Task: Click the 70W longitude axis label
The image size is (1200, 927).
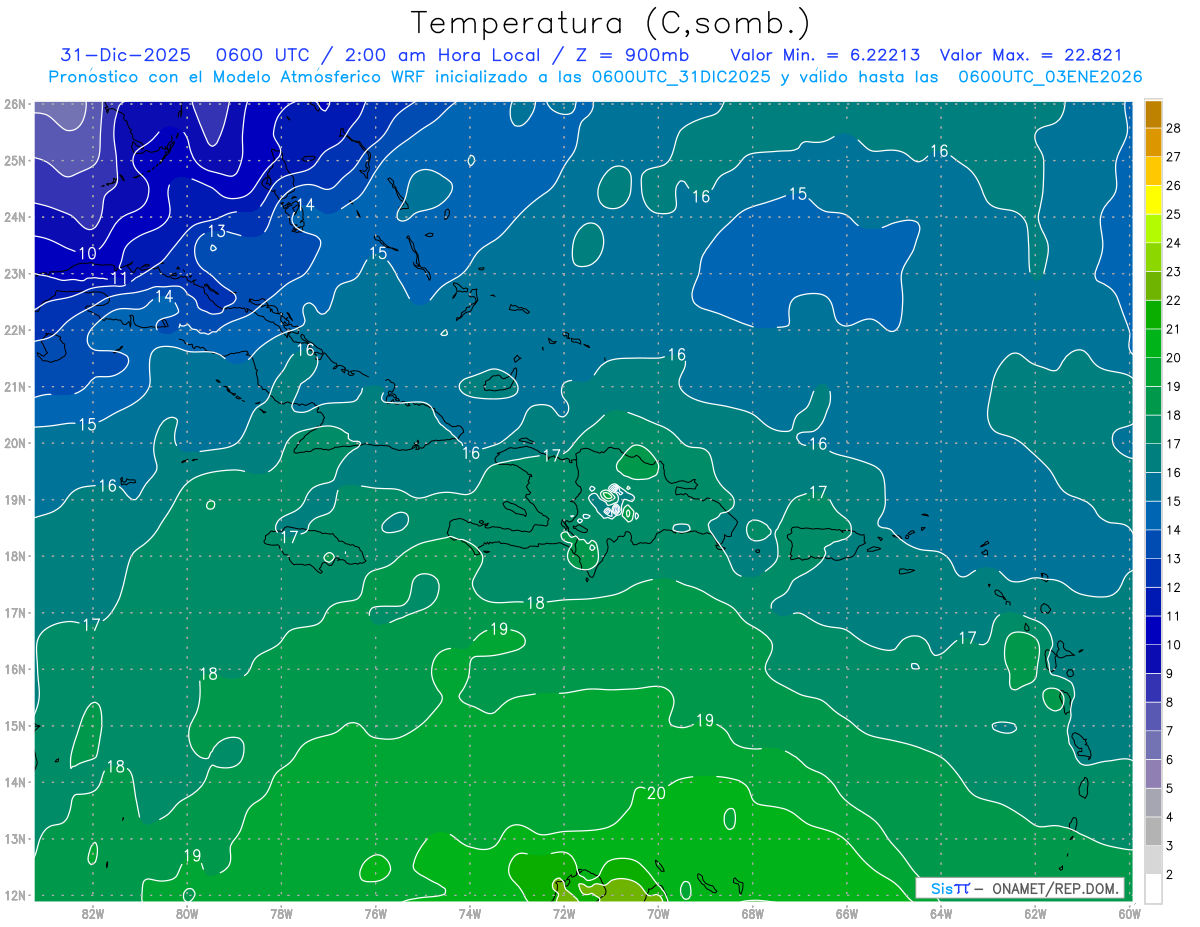Action: coord(658,913)
